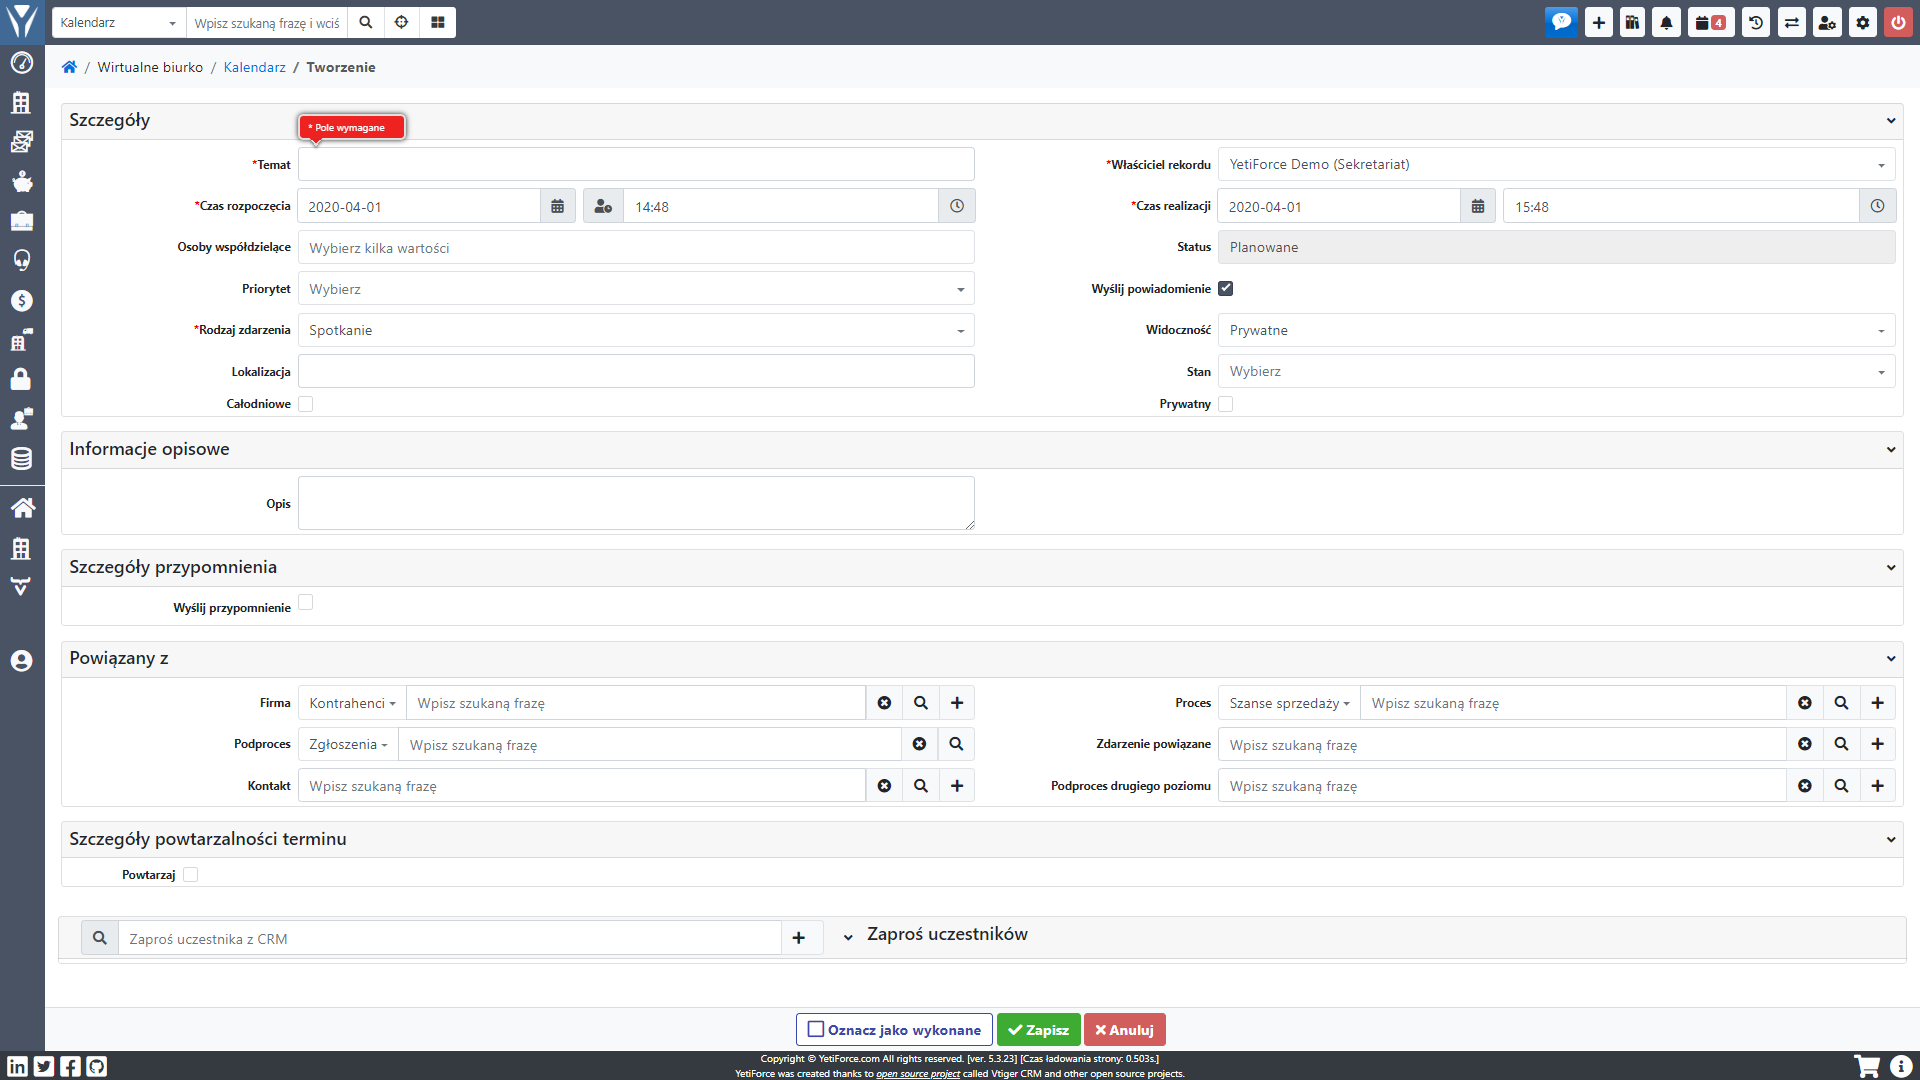Open Rodzaj zdarzenia dropdown showing Spotkanie
Screen dimensions: 1920x1080
[636, 330]
